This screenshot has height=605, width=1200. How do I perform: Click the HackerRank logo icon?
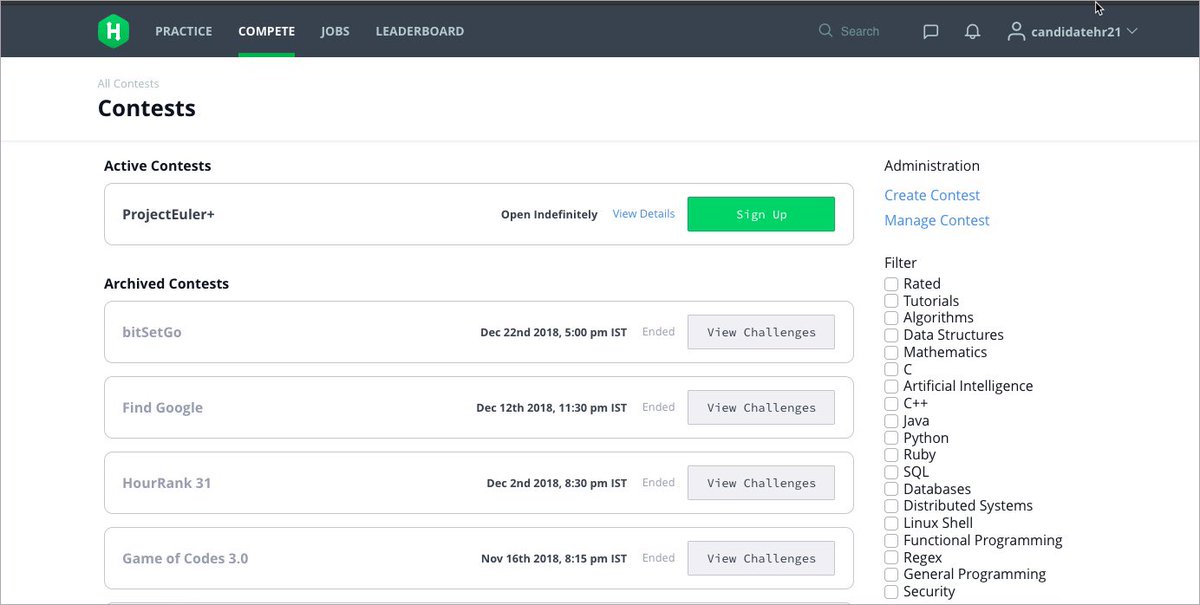coord(114,31)
